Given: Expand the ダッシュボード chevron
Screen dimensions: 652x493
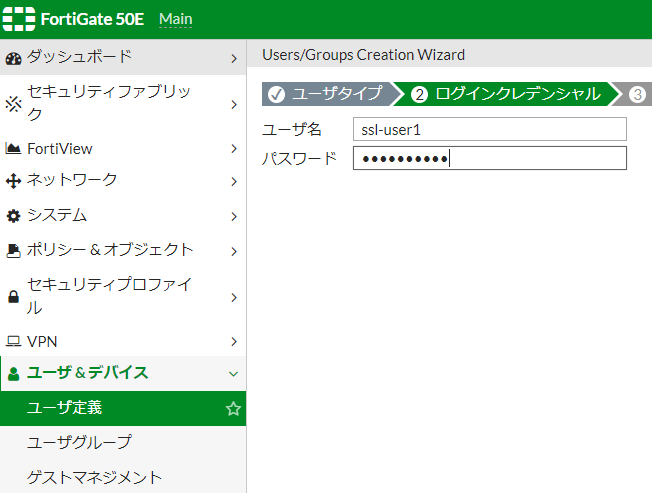Looking at the screenshot, I should [234, 59].
